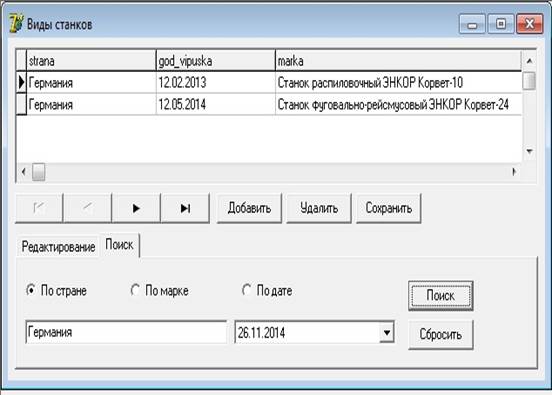The image size is (552, 395).
Task: Go to the previous record navigator button
Action: pyautogui.click(x=88, y=208)
